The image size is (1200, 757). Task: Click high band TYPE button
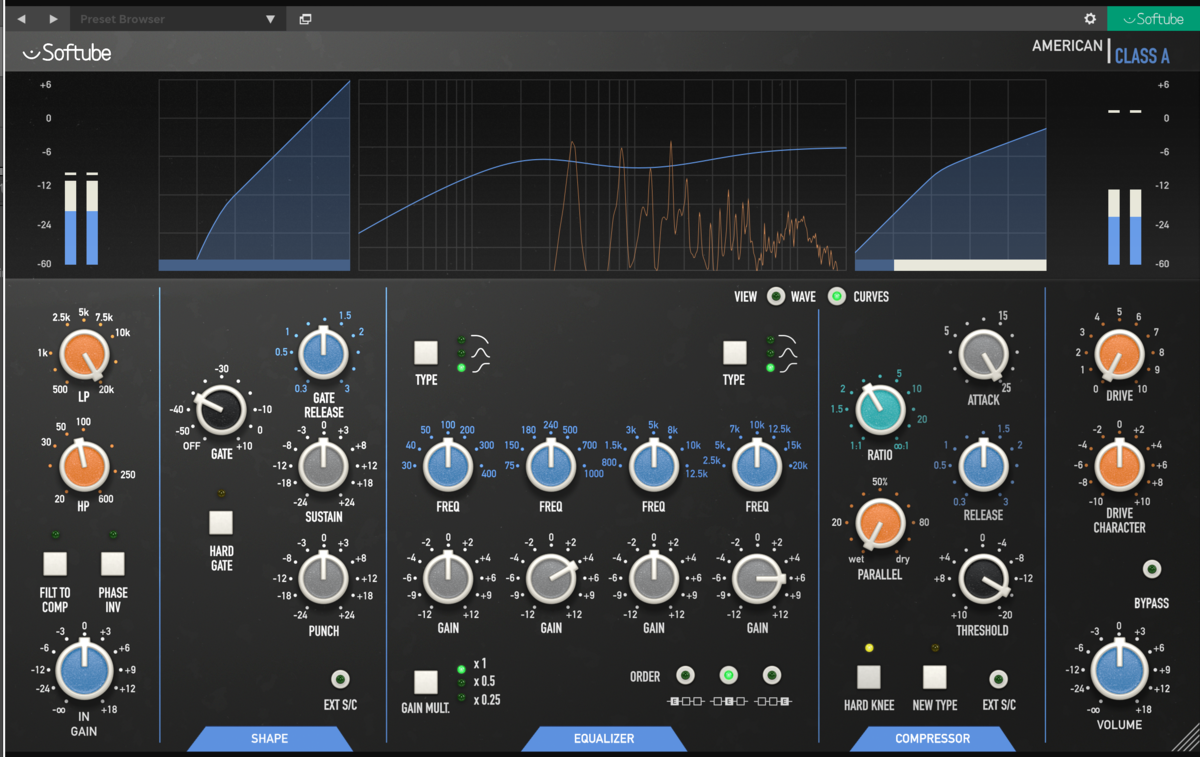pyautogui.click(x=735, y=352)
